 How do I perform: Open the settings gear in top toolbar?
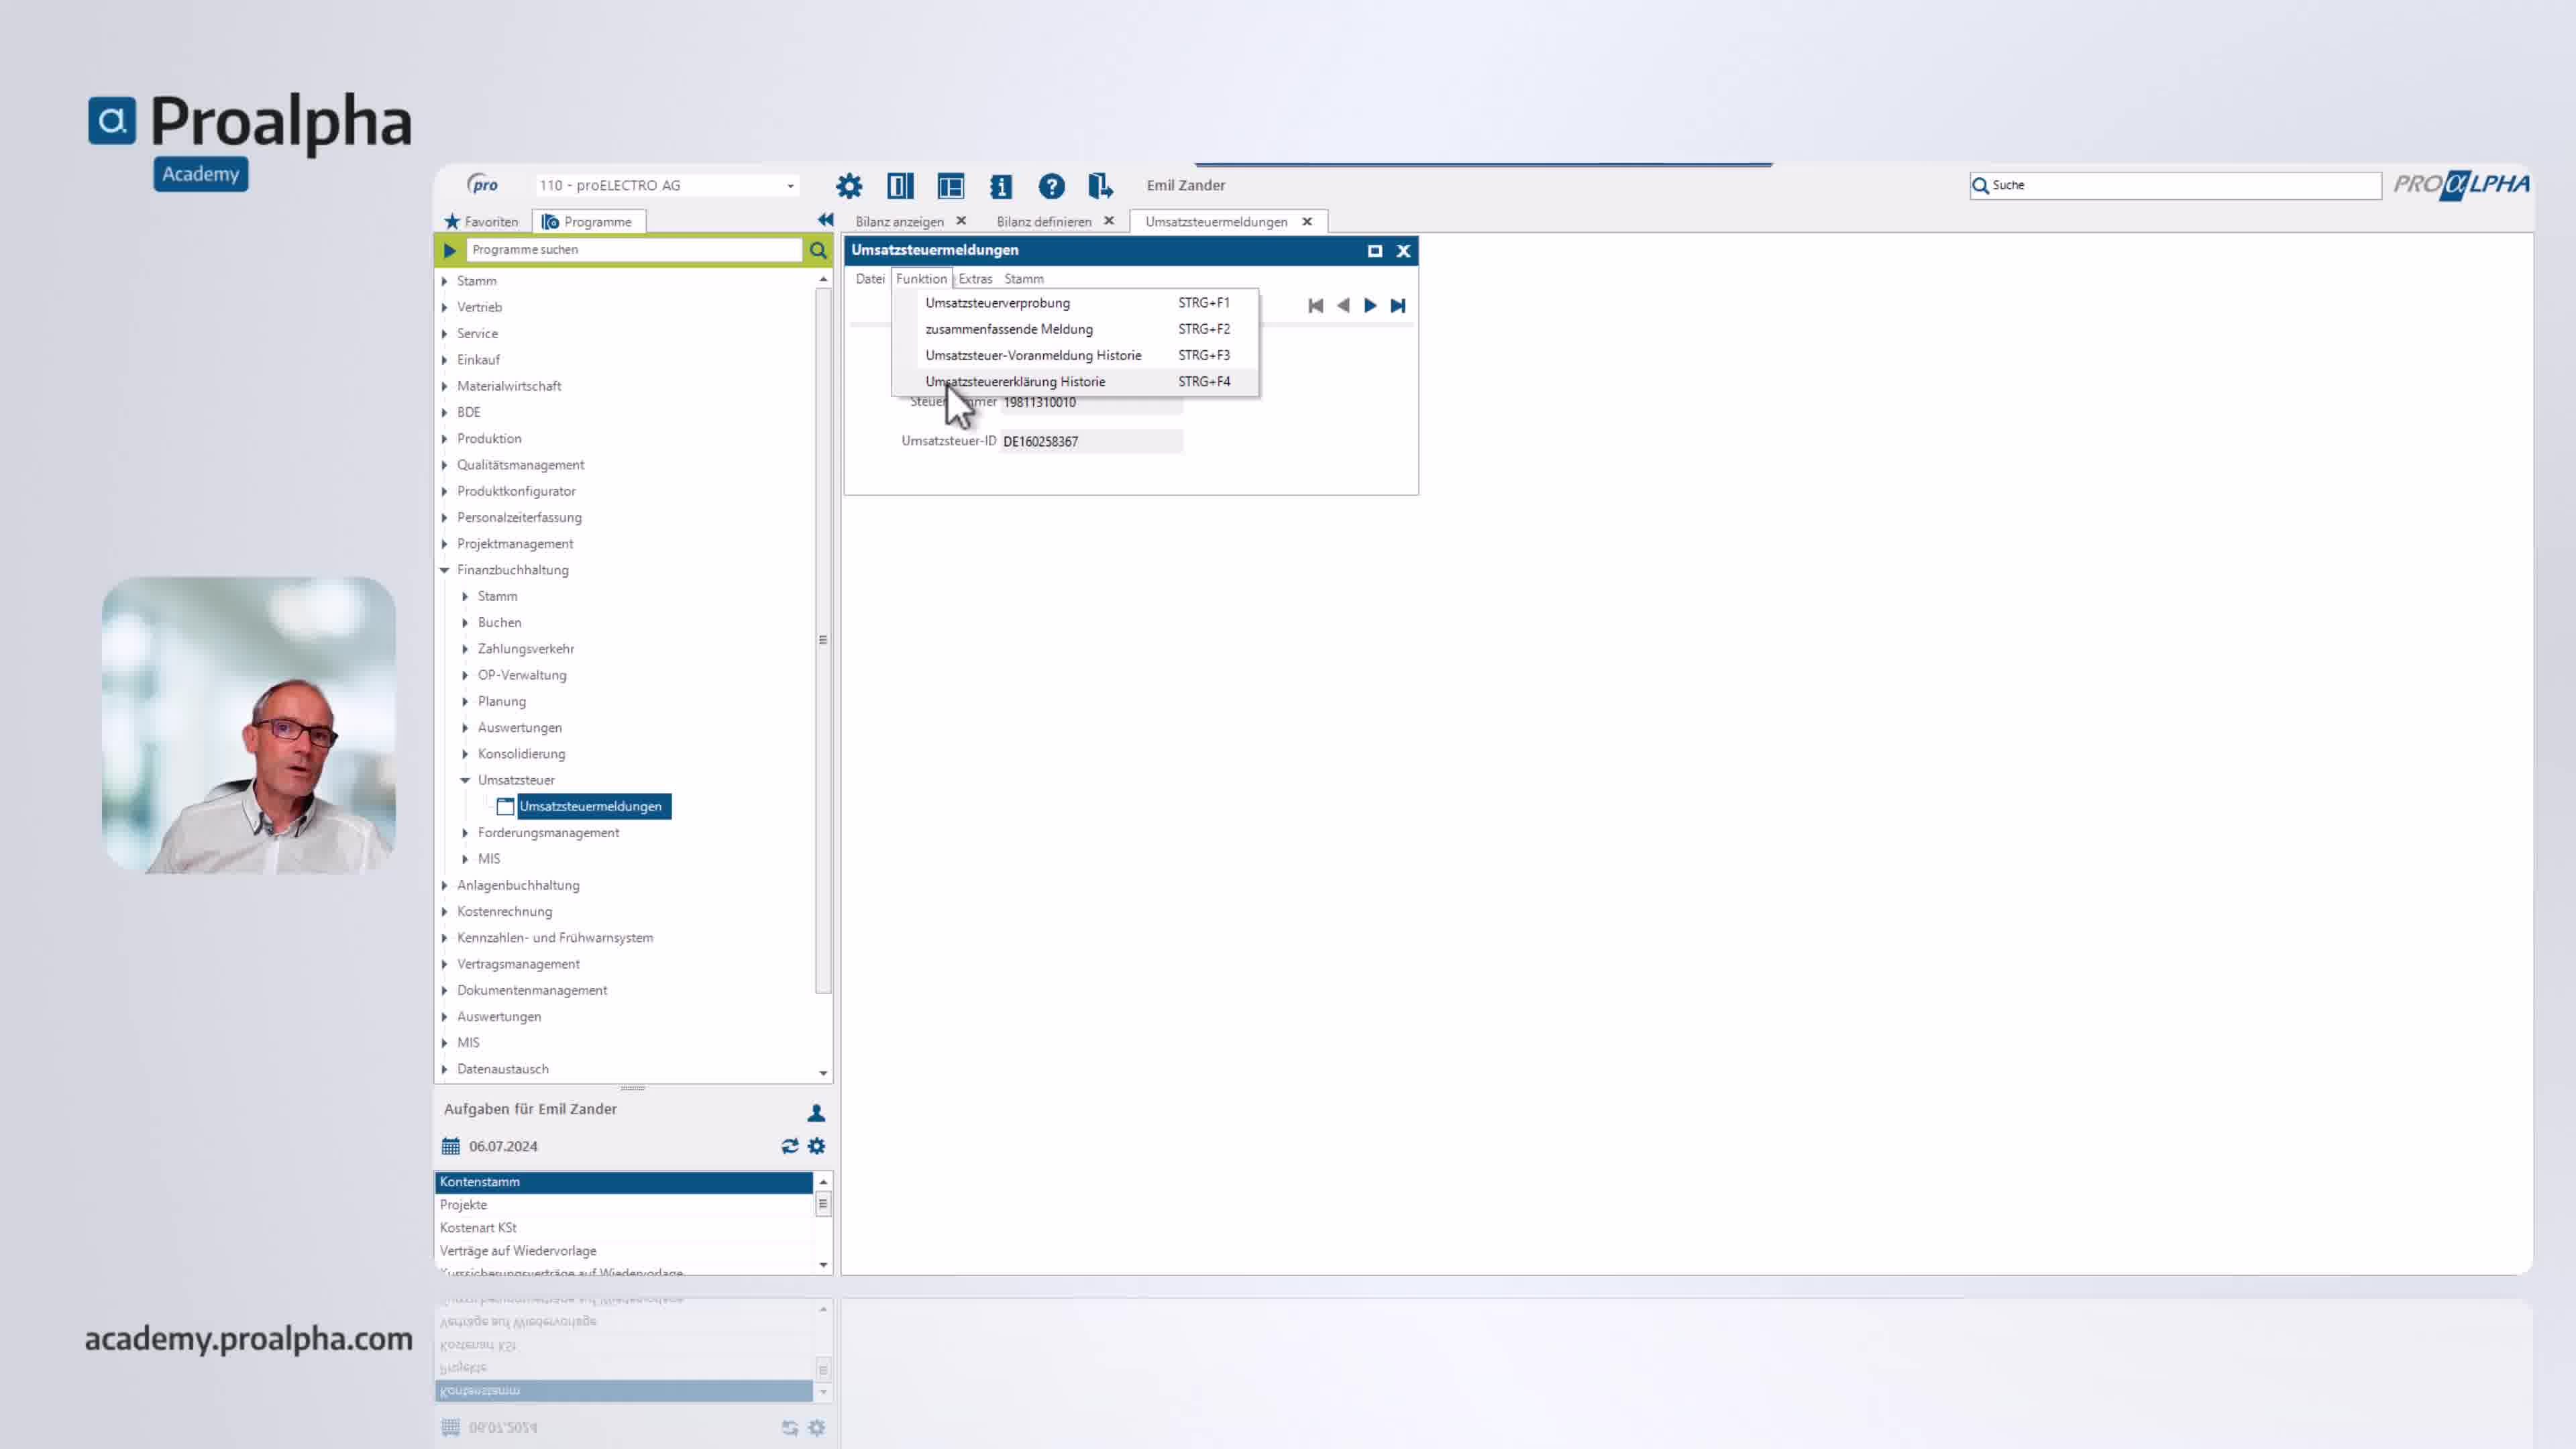tap(849, 186)
